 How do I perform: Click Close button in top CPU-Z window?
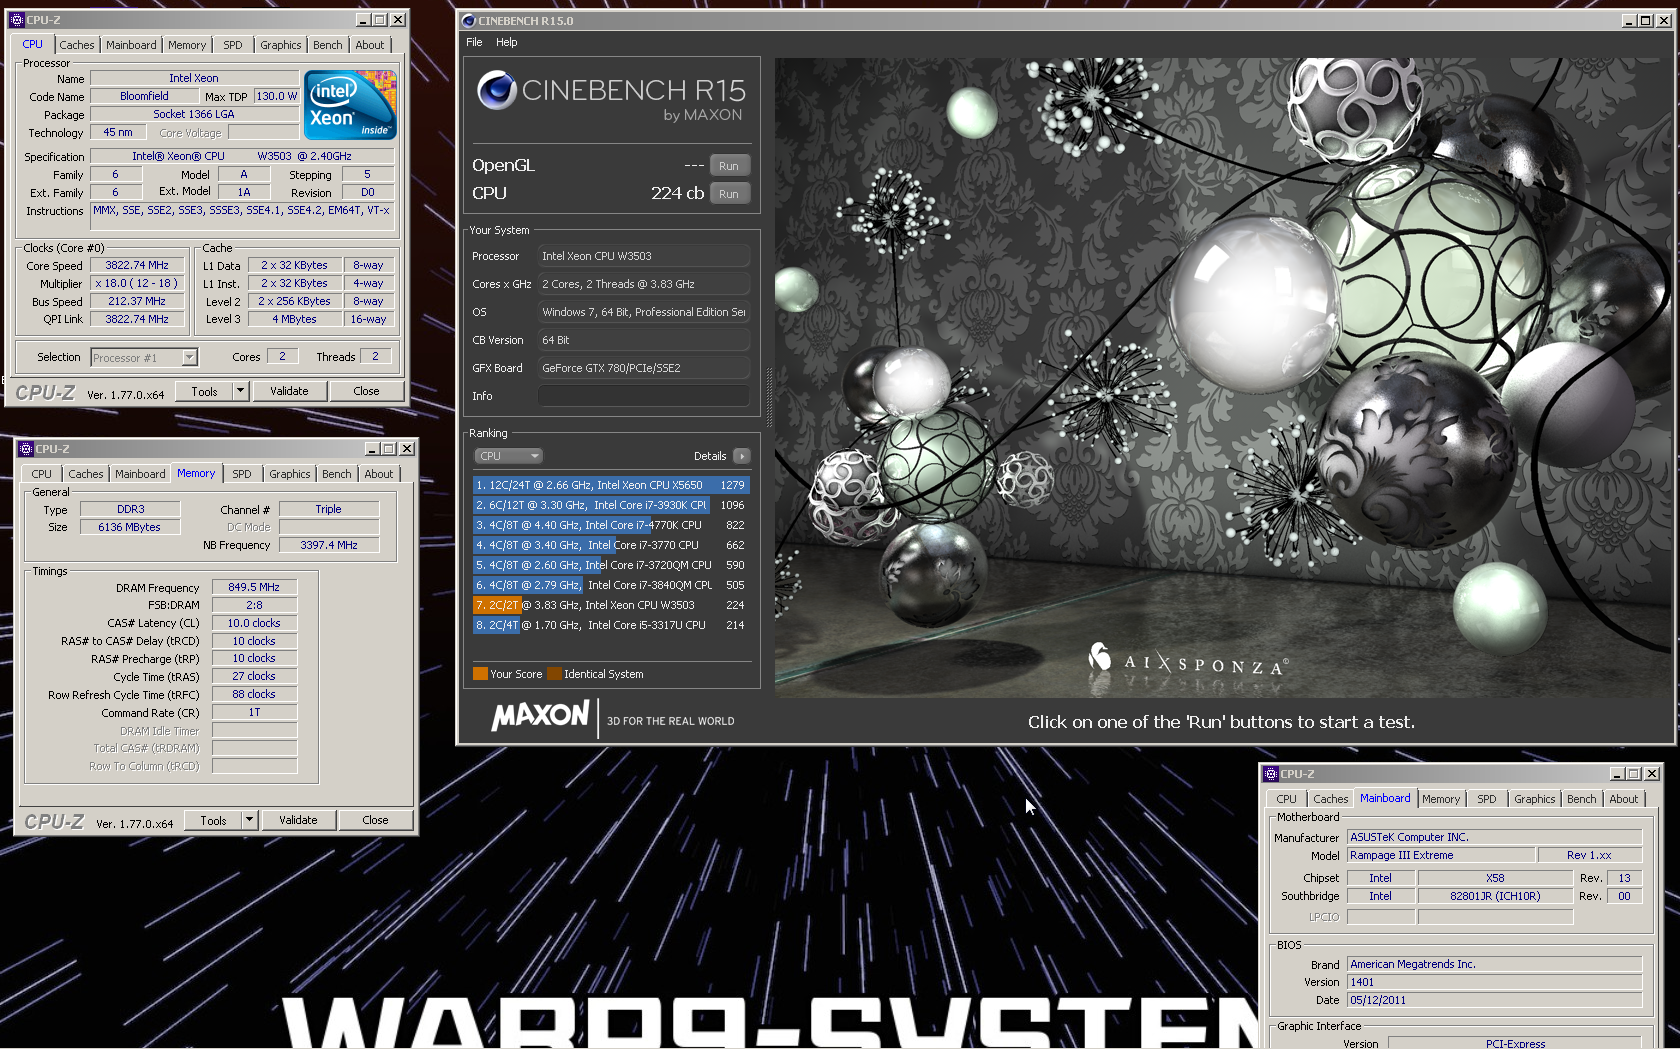pos(366,391)
